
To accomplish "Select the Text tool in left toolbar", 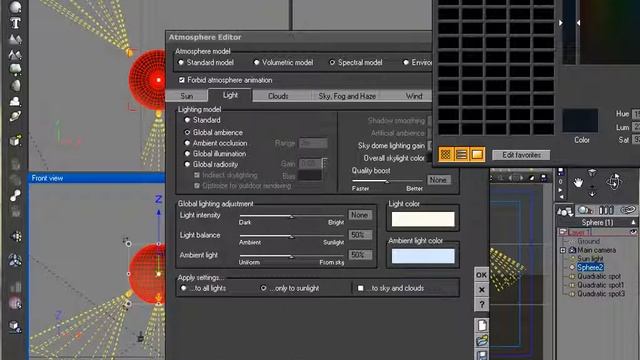I will [x=16, y=23].
